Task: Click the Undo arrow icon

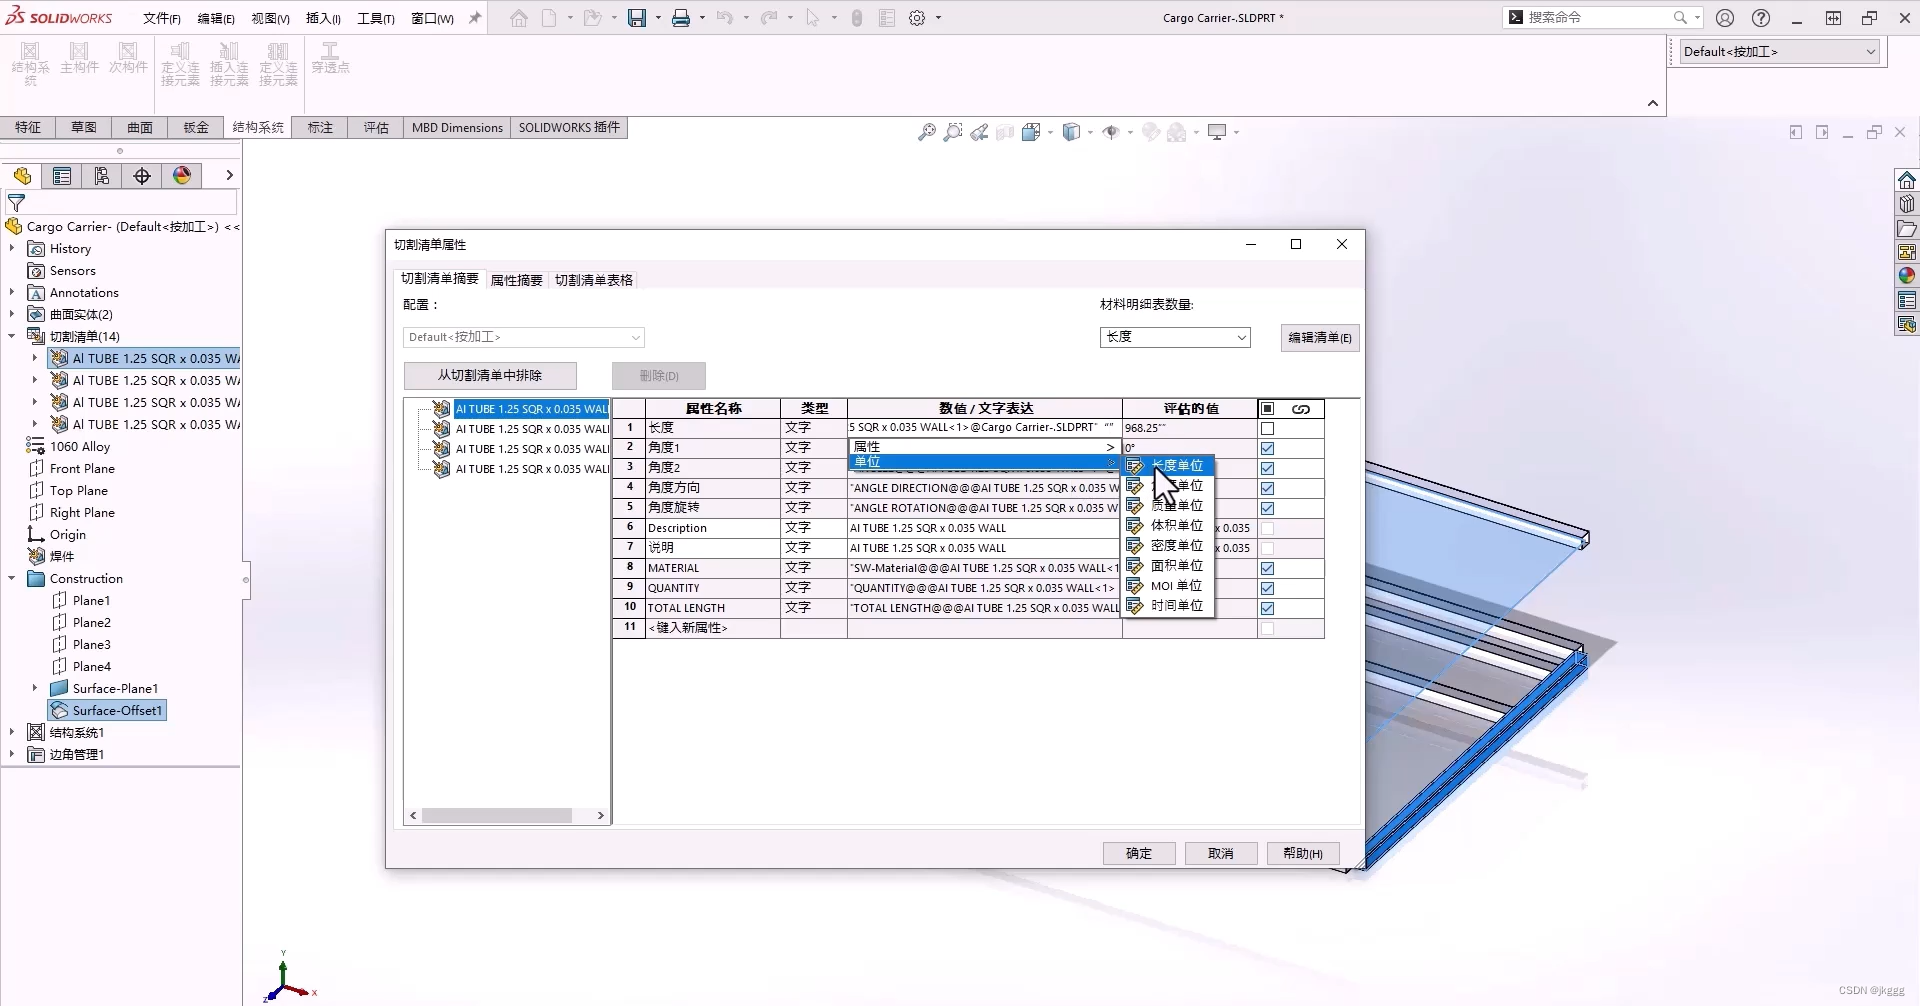Action: coord(725,18)
